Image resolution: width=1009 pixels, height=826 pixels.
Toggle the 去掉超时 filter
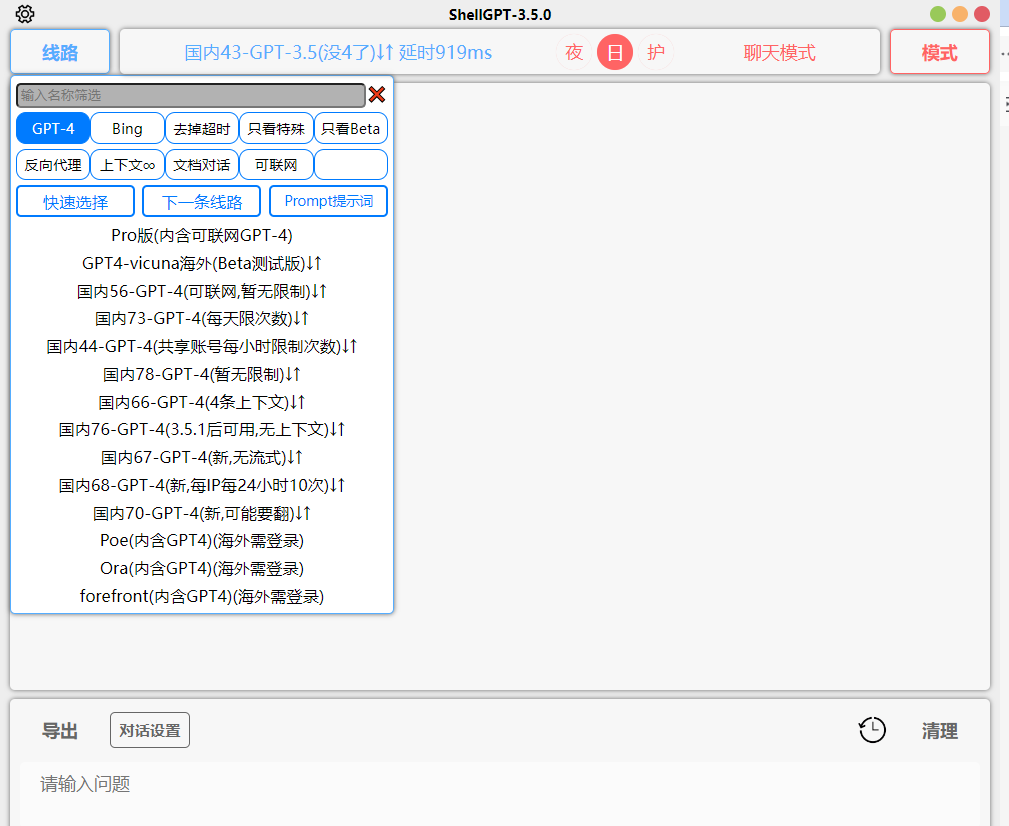point(201,128)
